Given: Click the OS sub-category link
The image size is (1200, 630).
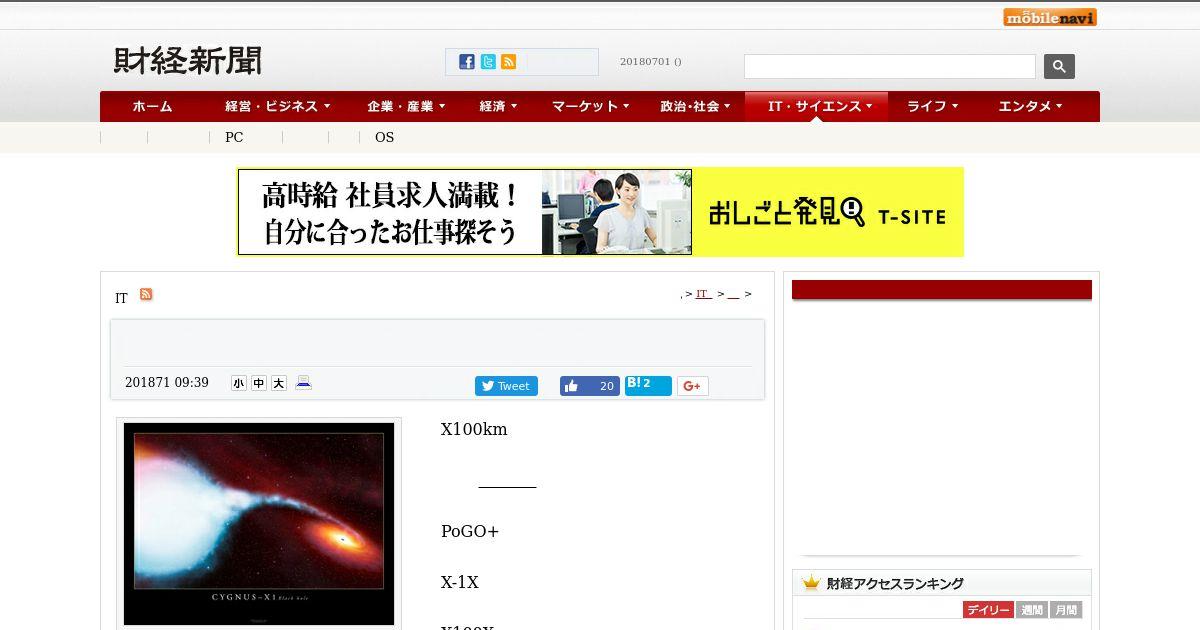Looking at the screenshot, I should 384,137.
